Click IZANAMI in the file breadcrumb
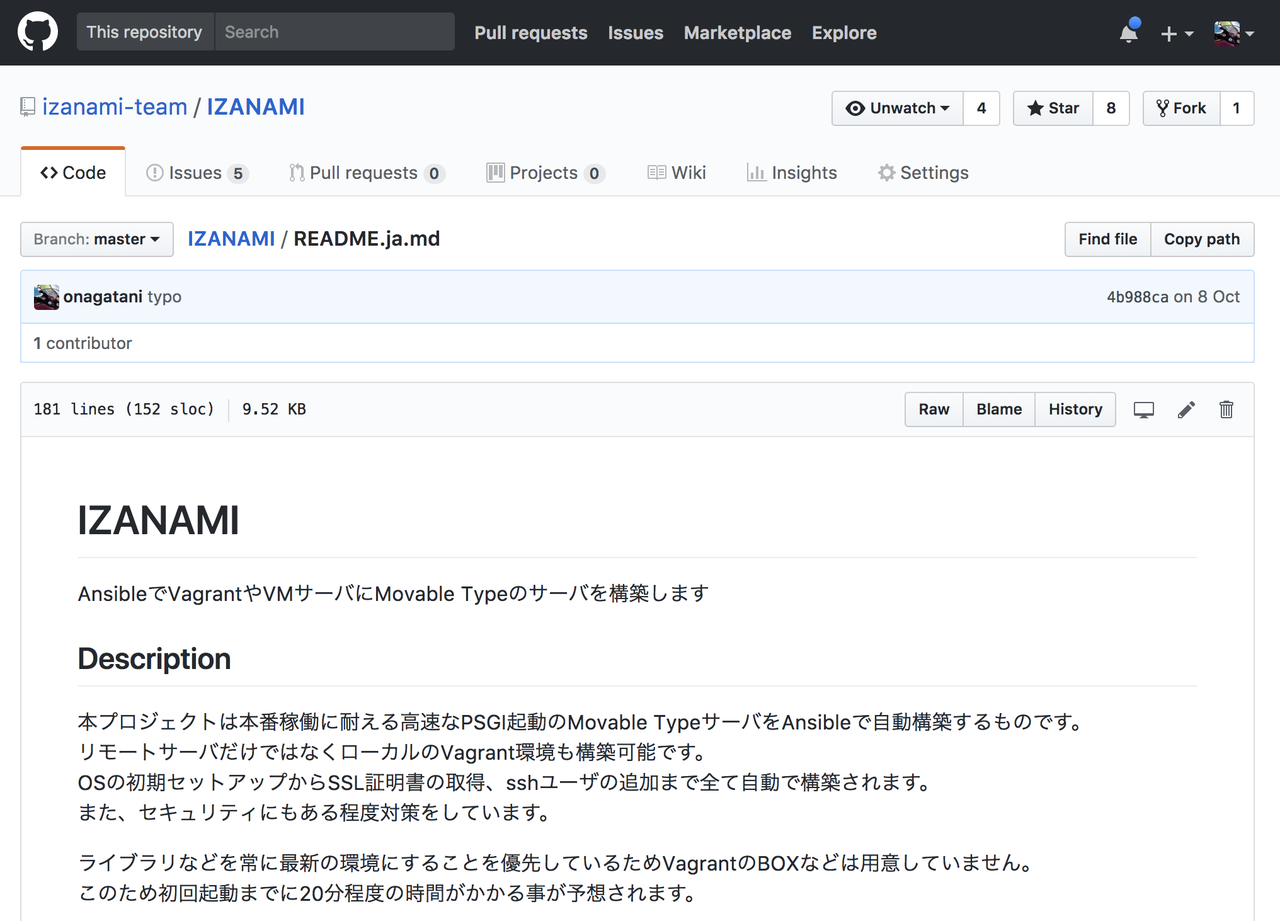Image resolution: width=1280 pixels, height=921 pixels. click(231, 239)
